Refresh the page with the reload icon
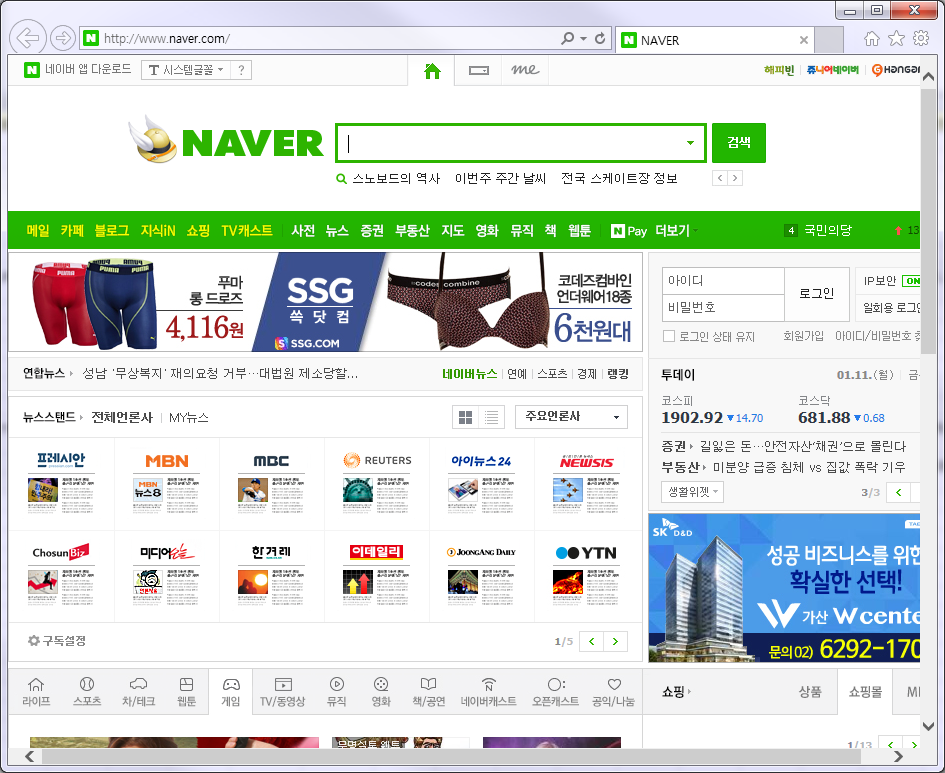This screenshot has width=945, height=773. 600,39
